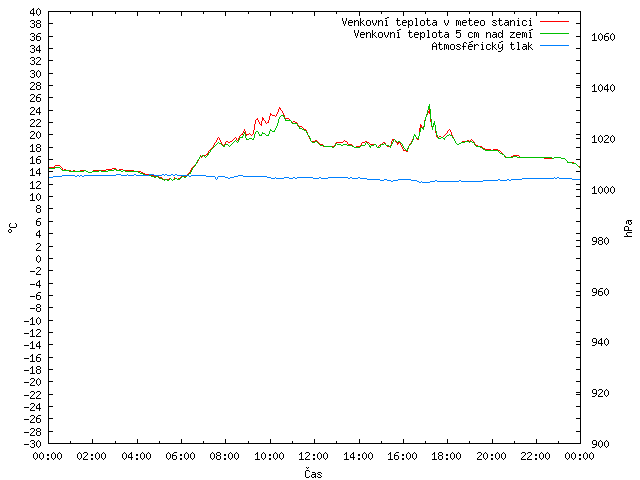Click the 04:00 time label
Image resolution: width=640 pixels, height=480 pixels.
[x=136, y=456]
